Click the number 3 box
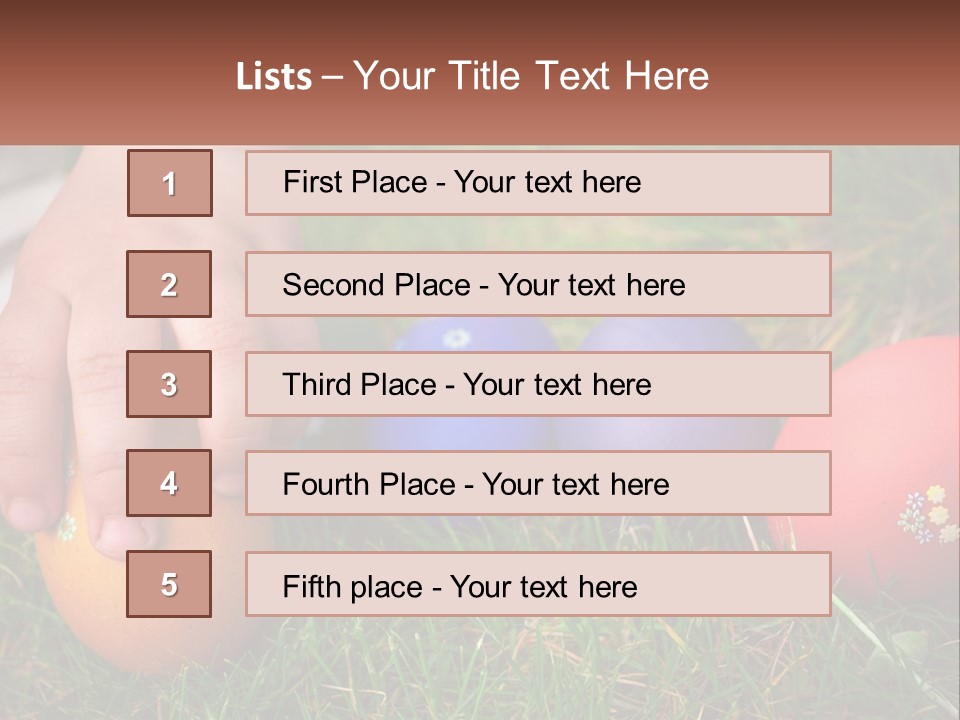The height and width of the screenshot is (720, 960). click(x=169, y=384)
